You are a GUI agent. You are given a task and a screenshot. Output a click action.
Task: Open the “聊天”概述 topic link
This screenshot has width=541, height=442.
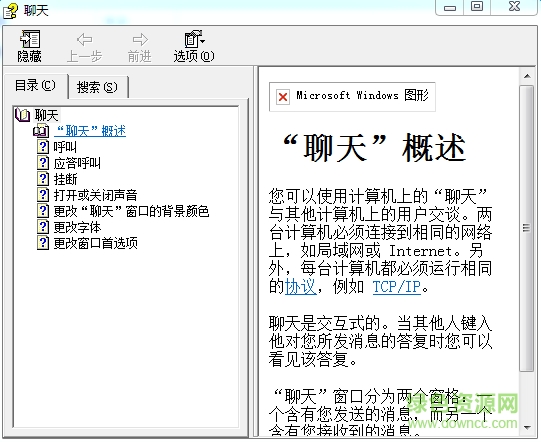pos(90,131)
